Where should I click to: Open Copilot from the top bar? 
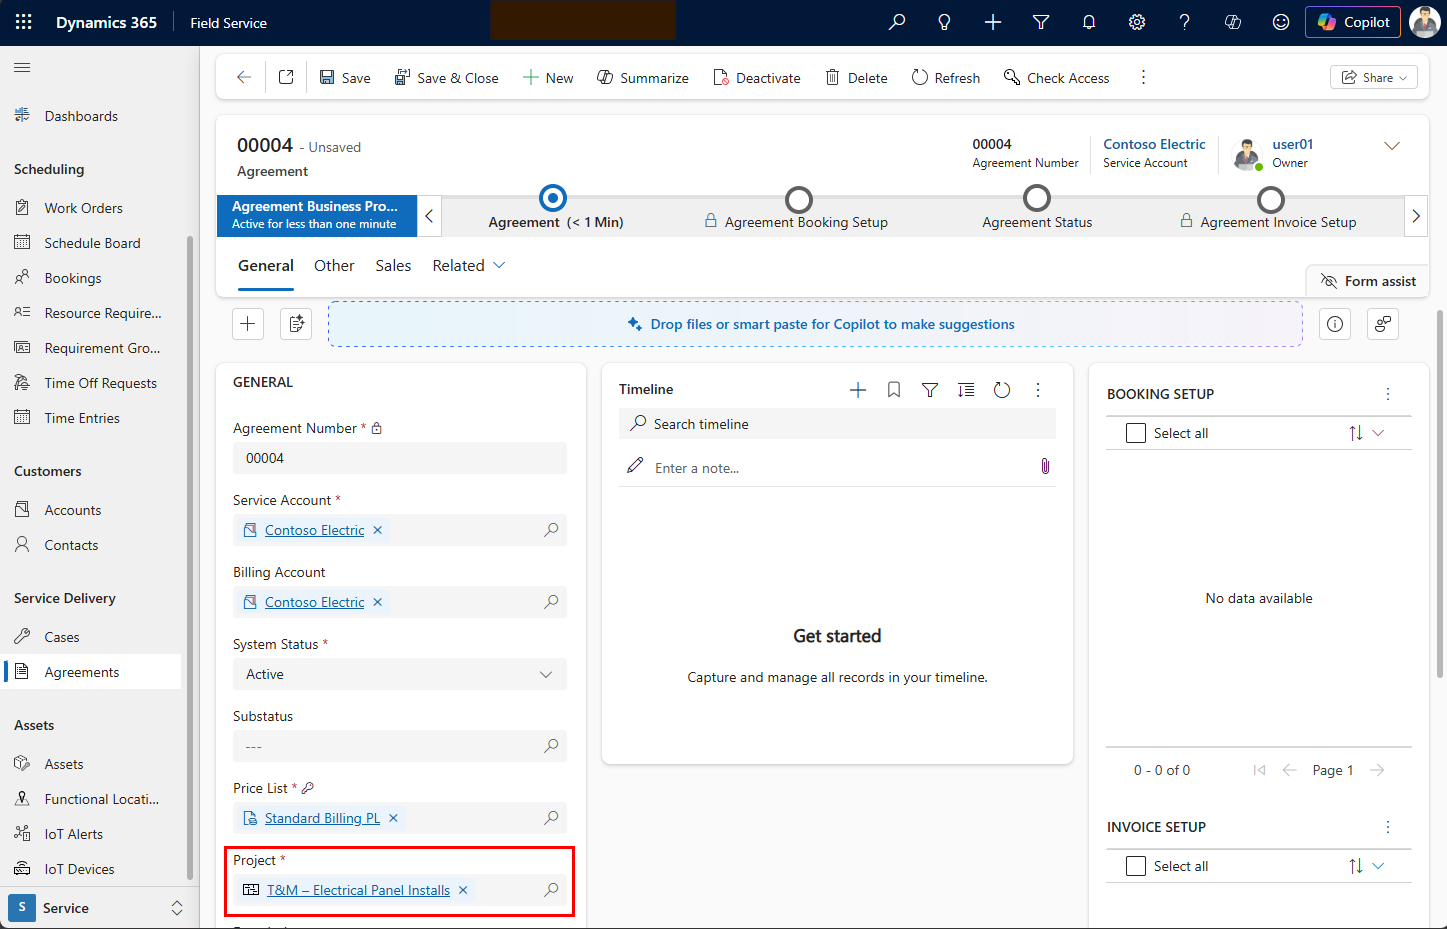pos(1352,21)
